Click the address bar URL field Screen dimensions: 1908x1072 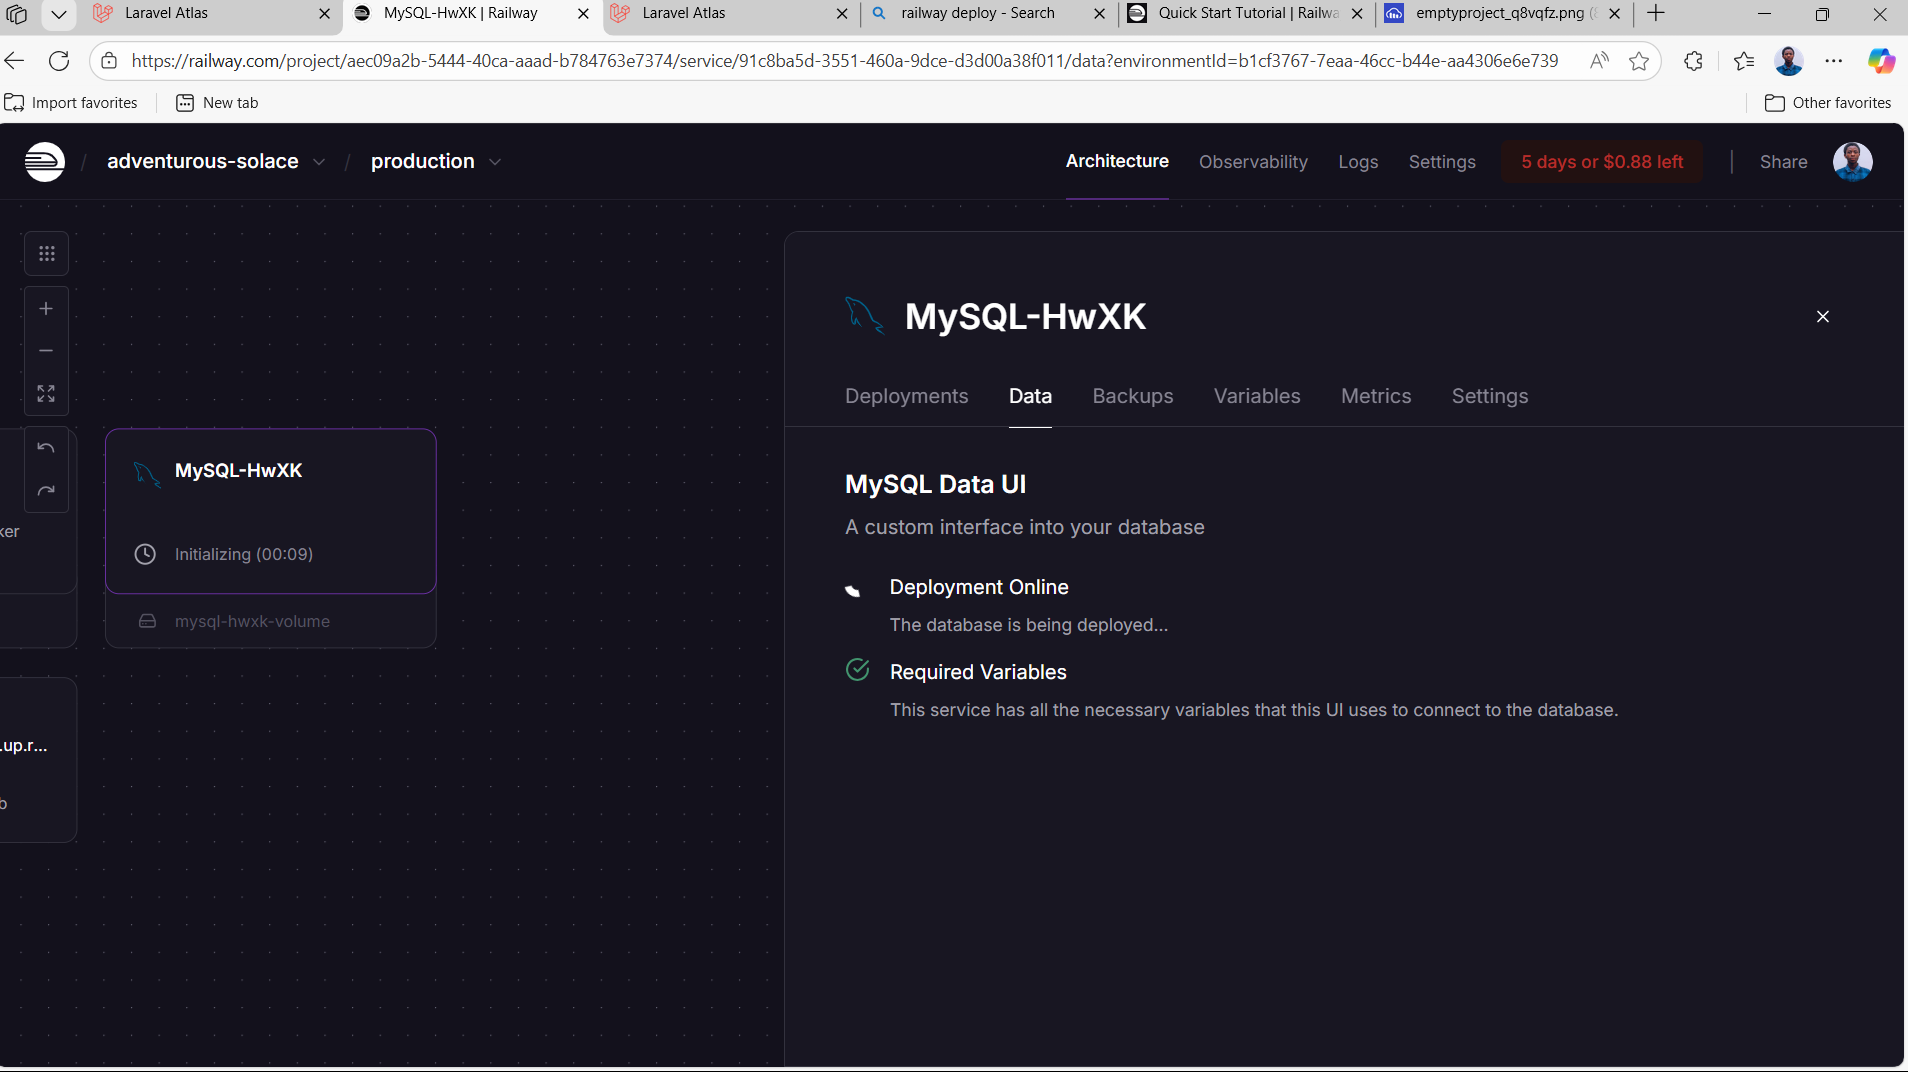[845, 61]
